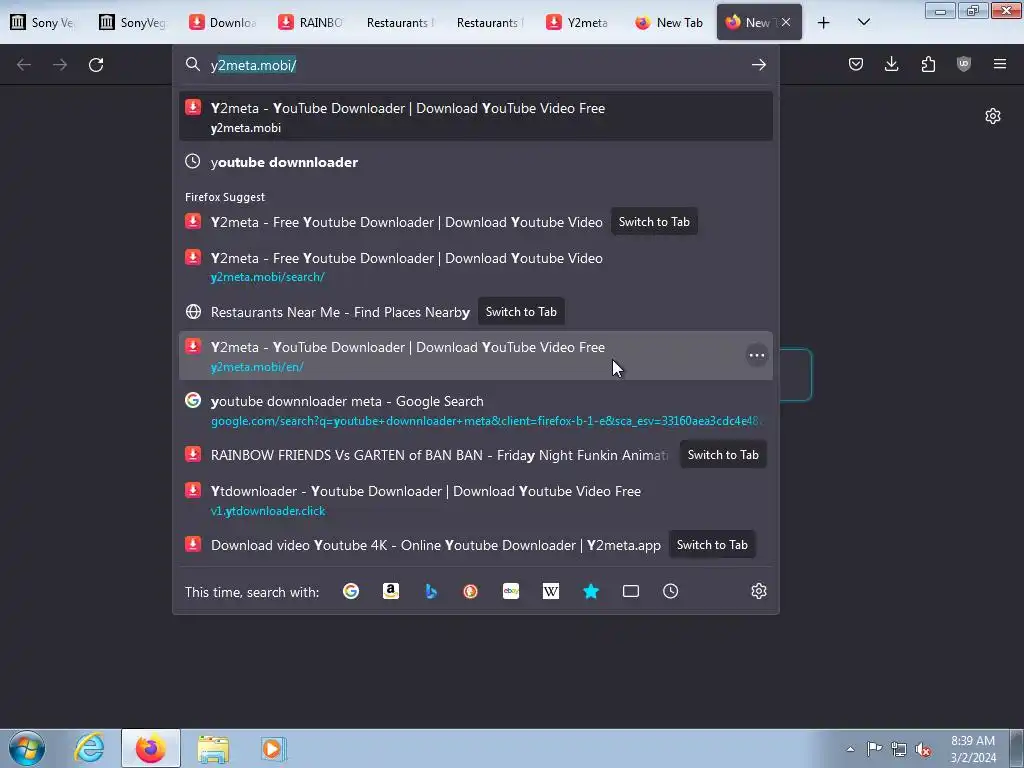The height and width of the screenshot is (768, 1024).
Task: Click Switch to Tab beside Restaurants Near Me
Action: coord(520,312)
